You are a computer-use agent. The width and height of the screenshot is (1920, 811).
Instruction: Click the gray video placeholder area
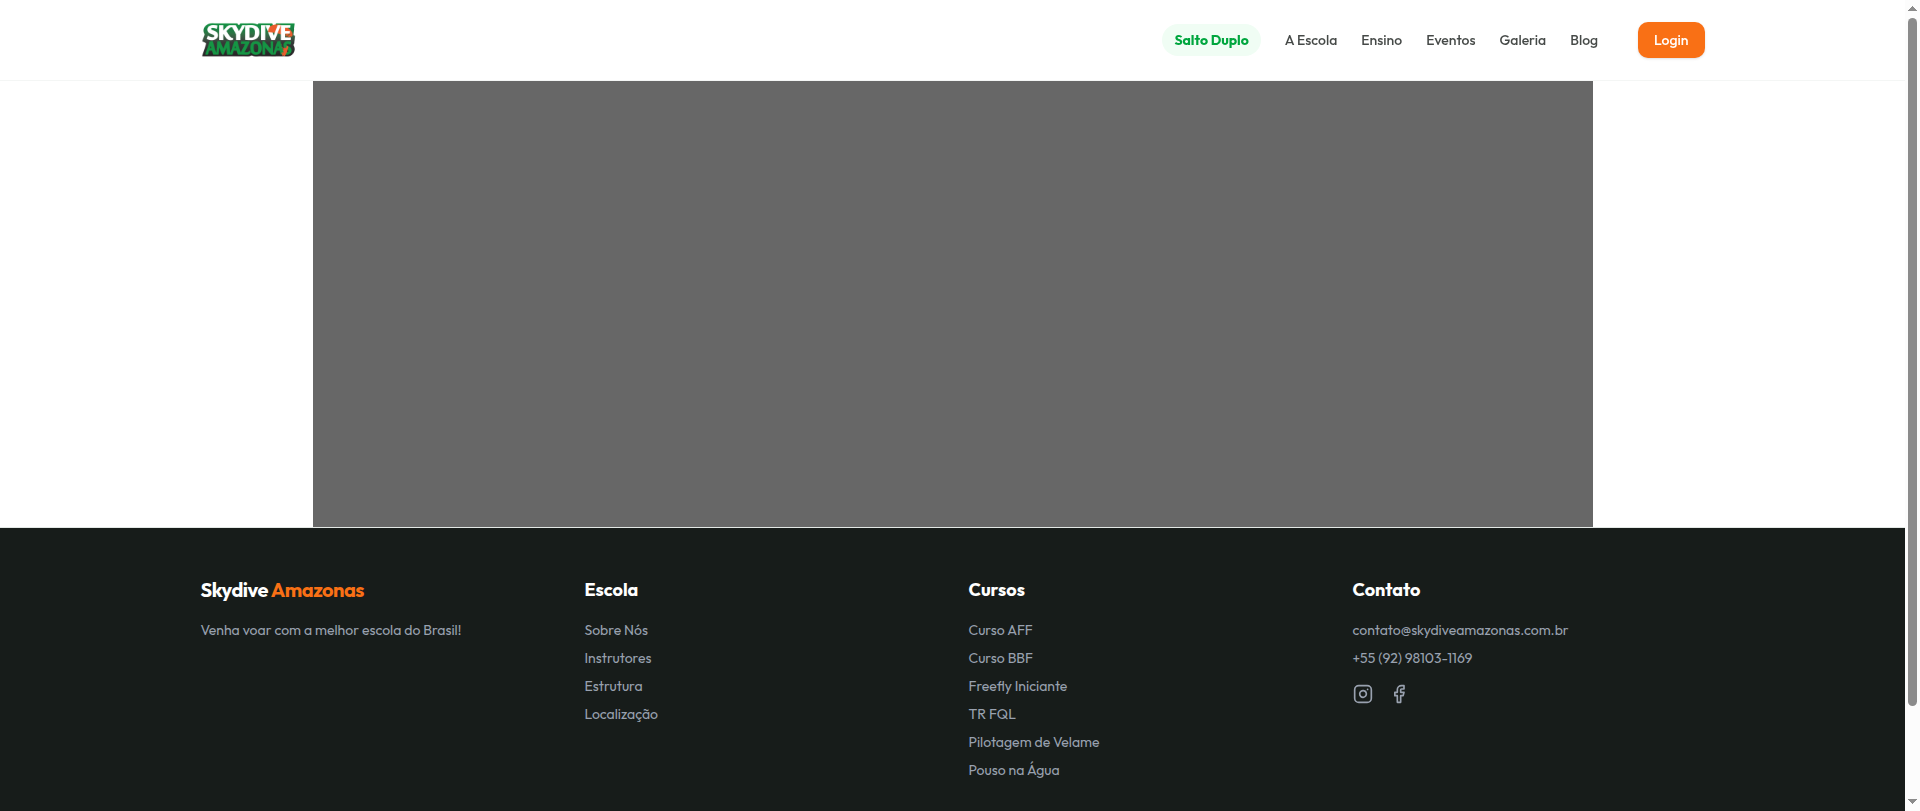[952, 303]
